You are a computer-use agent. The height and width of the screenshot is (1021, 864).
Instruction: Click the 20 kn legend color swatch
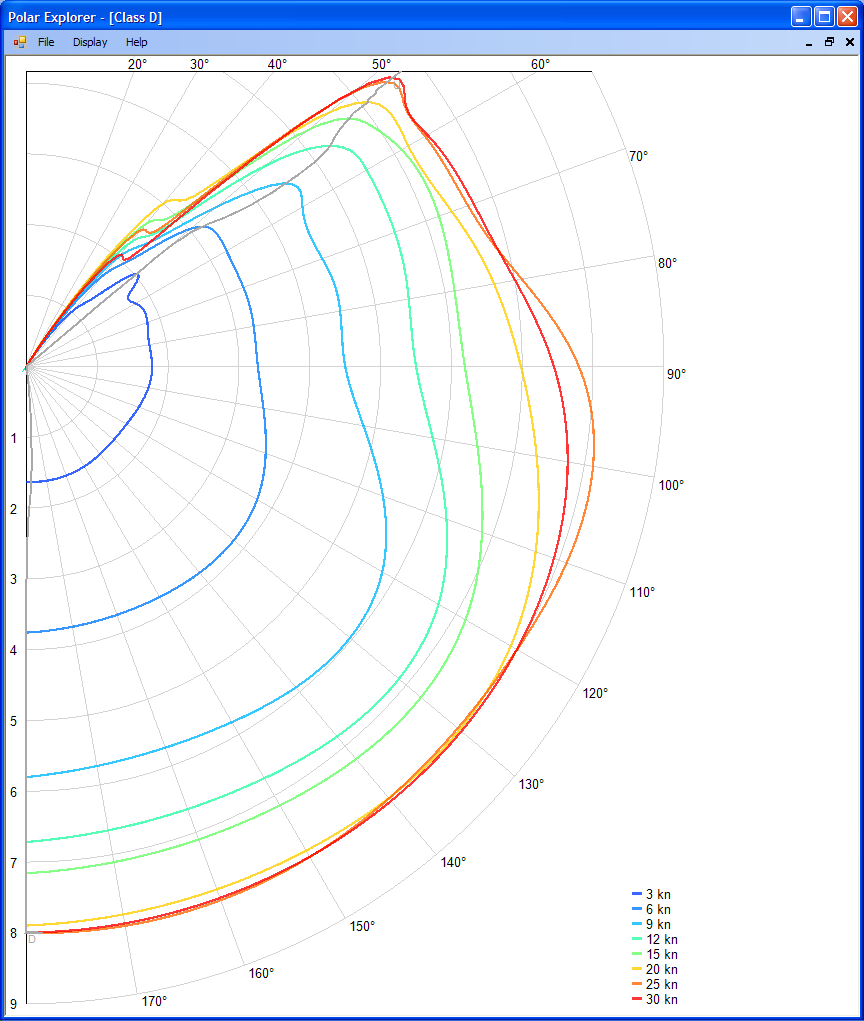coord(637,969)
